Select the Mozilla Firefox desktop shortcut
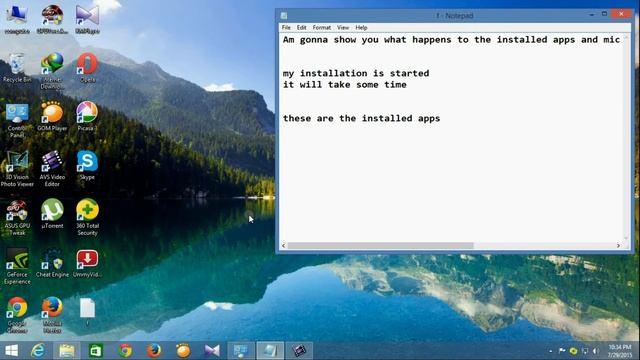The width and height of the screenshot is (640, 360). (52, 315)
